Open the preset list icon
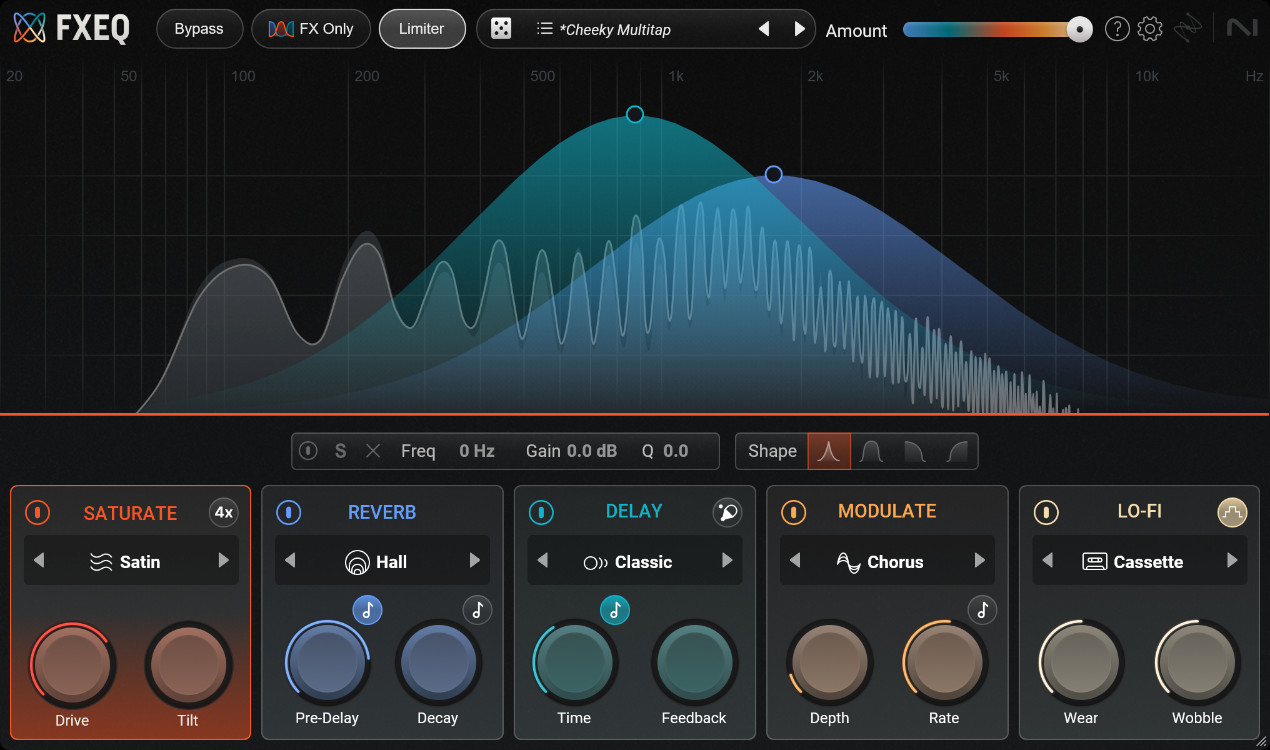Screen dimensions: 1270x750 click(545, 29)
